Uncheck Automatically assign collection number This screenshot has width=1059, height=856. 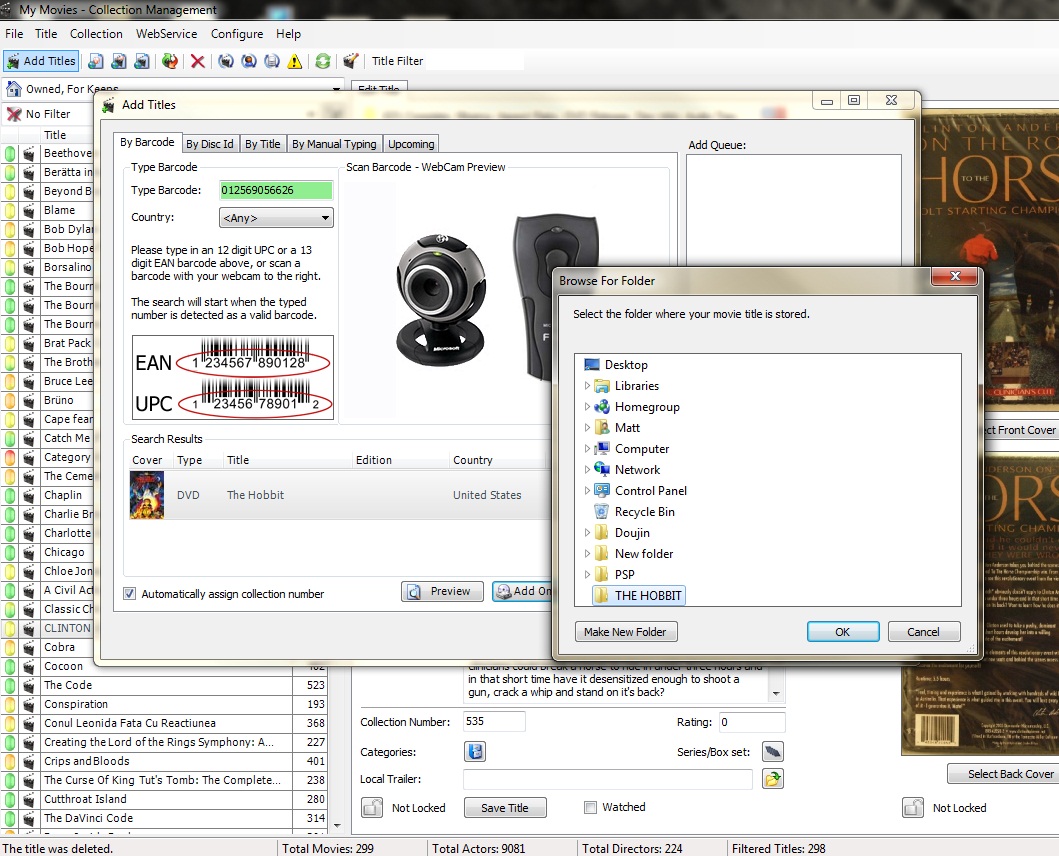tap(129, 593)
